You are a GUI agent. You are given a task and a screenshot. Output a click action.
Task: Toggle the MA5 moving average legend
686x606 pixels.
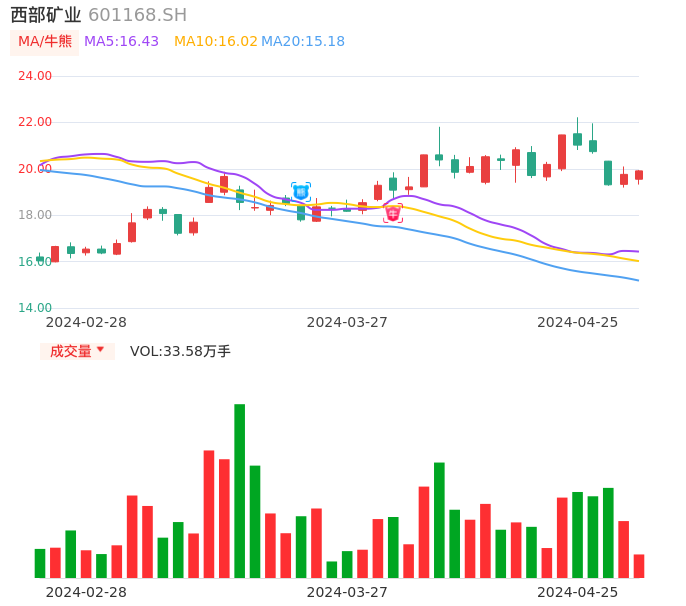pos(121,42)
